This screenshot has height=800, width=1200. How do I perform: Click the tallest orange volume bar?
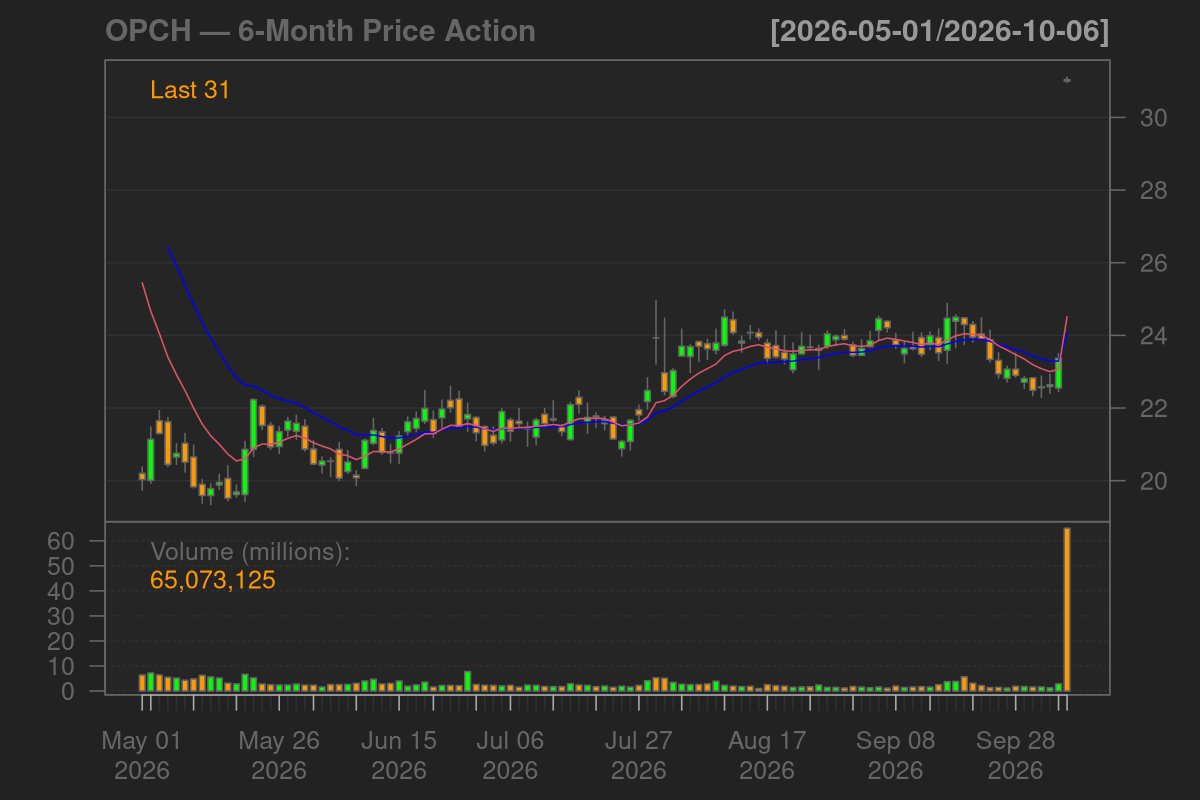point(1067,609)
